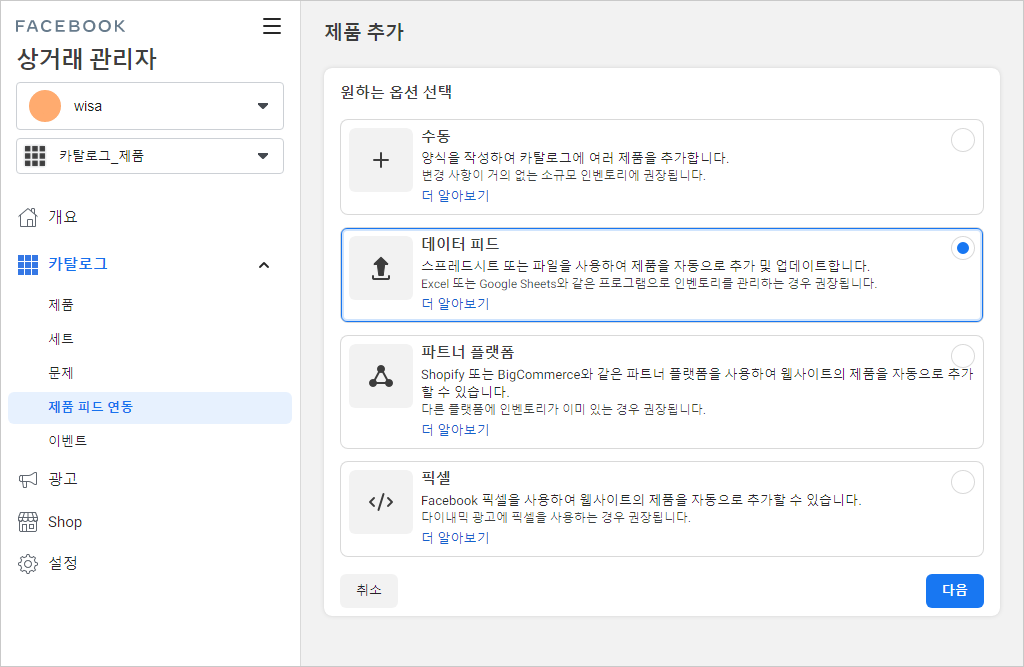
Task: Click the 취소 button
Action: coord(369,591)
